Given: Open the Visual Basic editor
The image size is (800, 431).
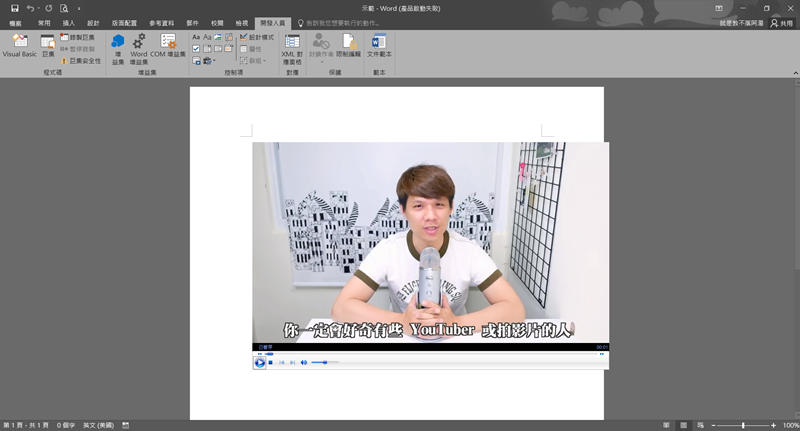Looking at the screenshot, I should (19, 46).
